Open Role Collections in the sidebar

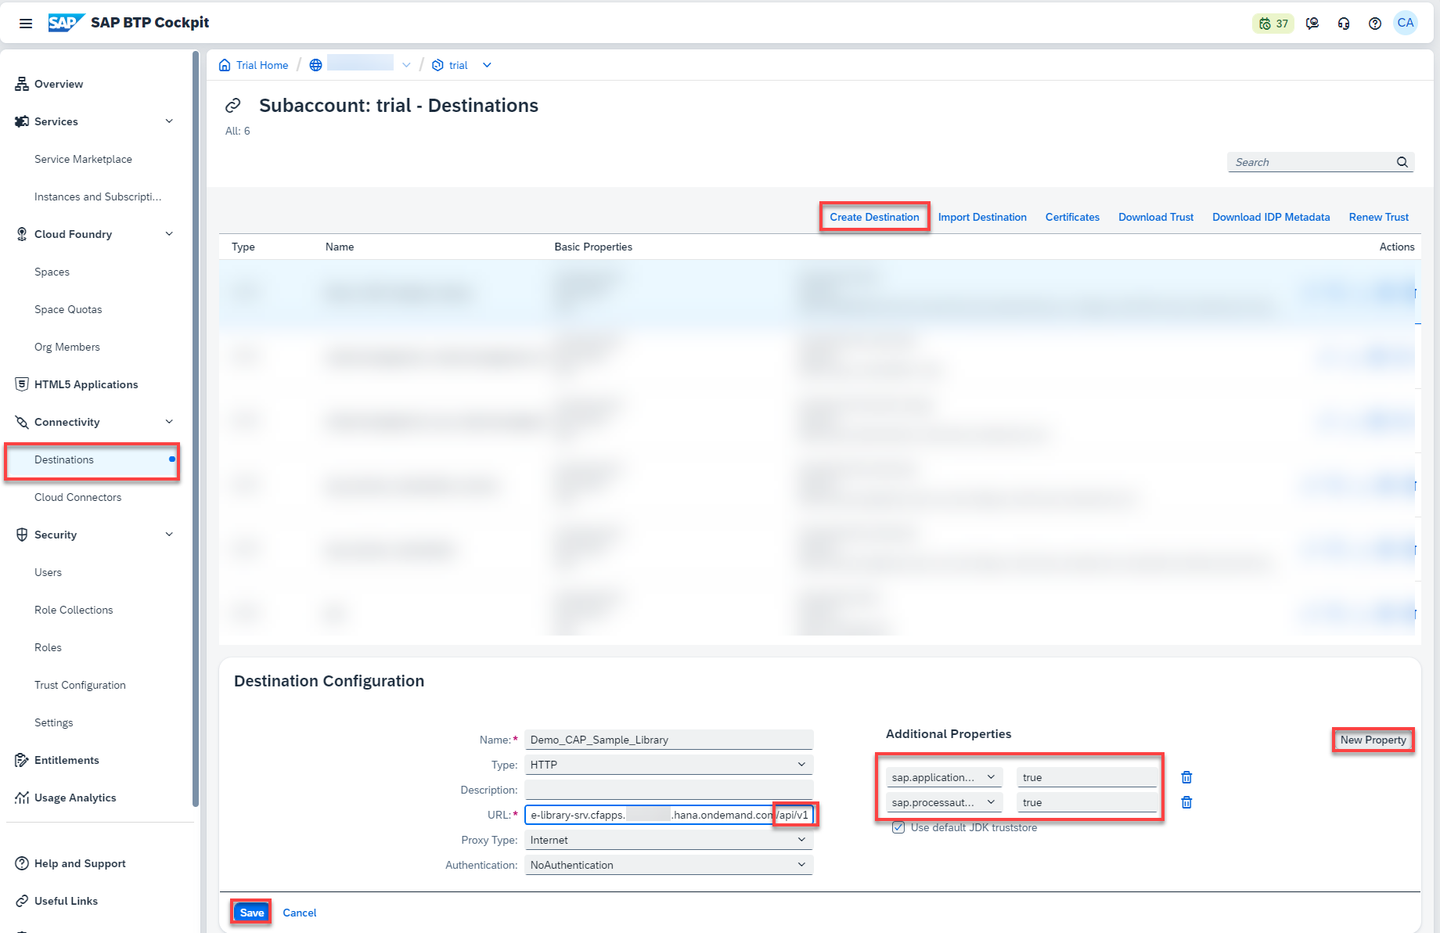coord(74,610)
